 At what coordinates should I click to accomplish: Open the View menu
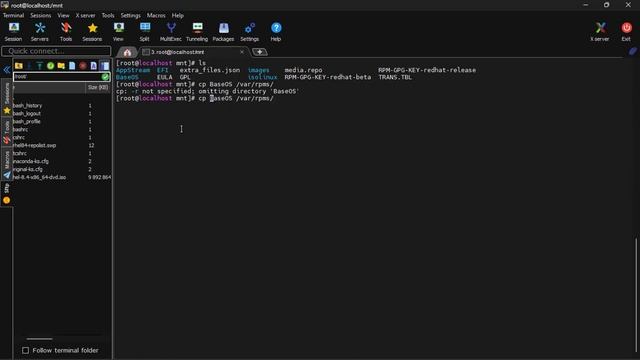[x=63, y=16]
